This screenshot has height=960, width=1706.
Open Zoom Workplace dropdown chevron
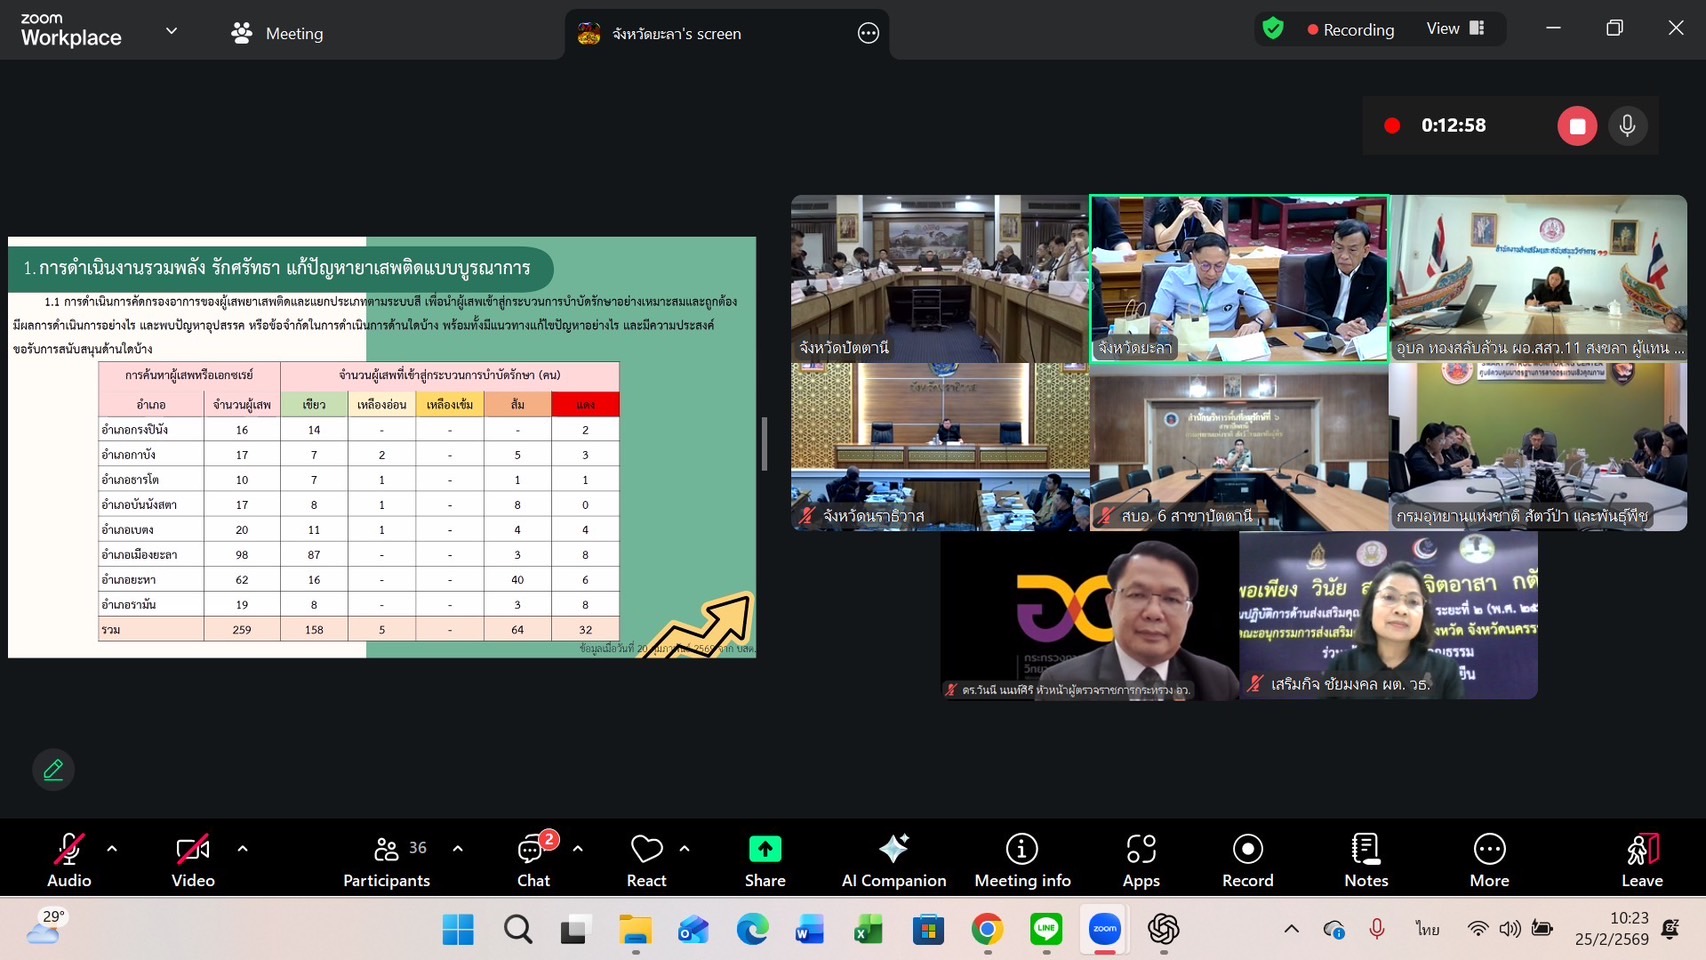tap(171, 31)
